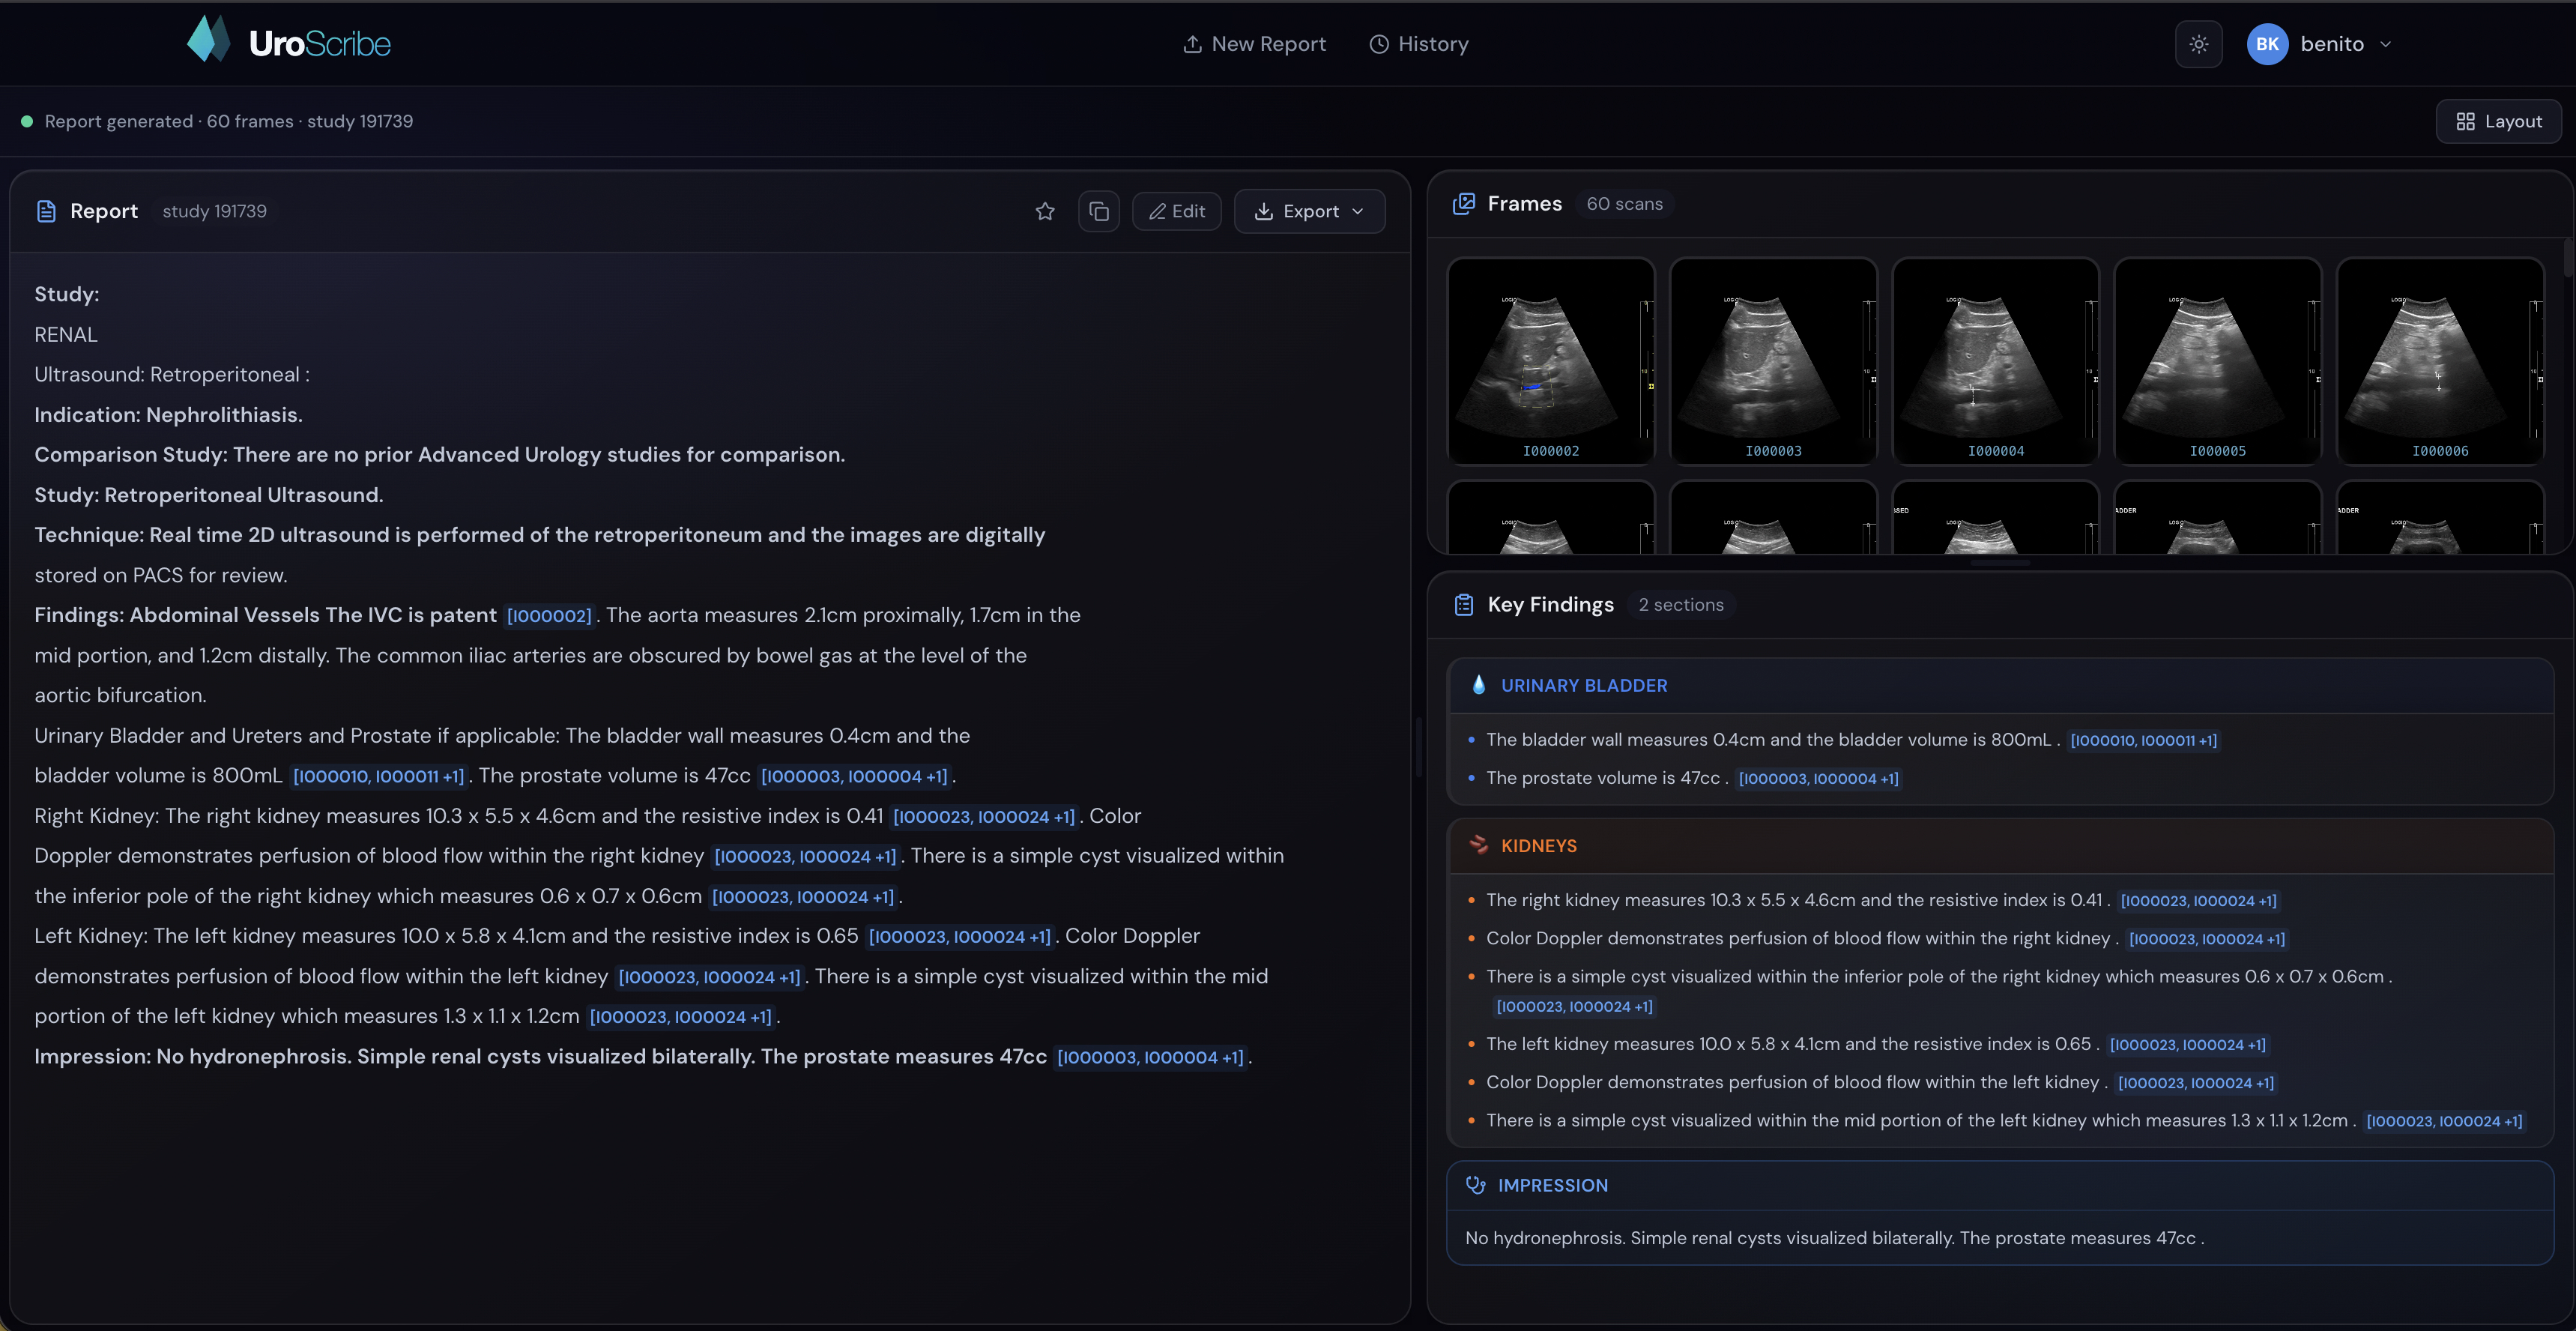Click the Edit button
2576x1331 pixels.
point(1176,211)
